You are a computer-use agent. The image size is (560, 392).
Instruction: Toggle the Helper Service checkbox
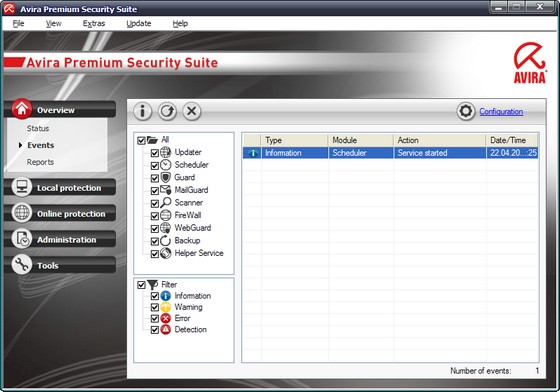155,254
